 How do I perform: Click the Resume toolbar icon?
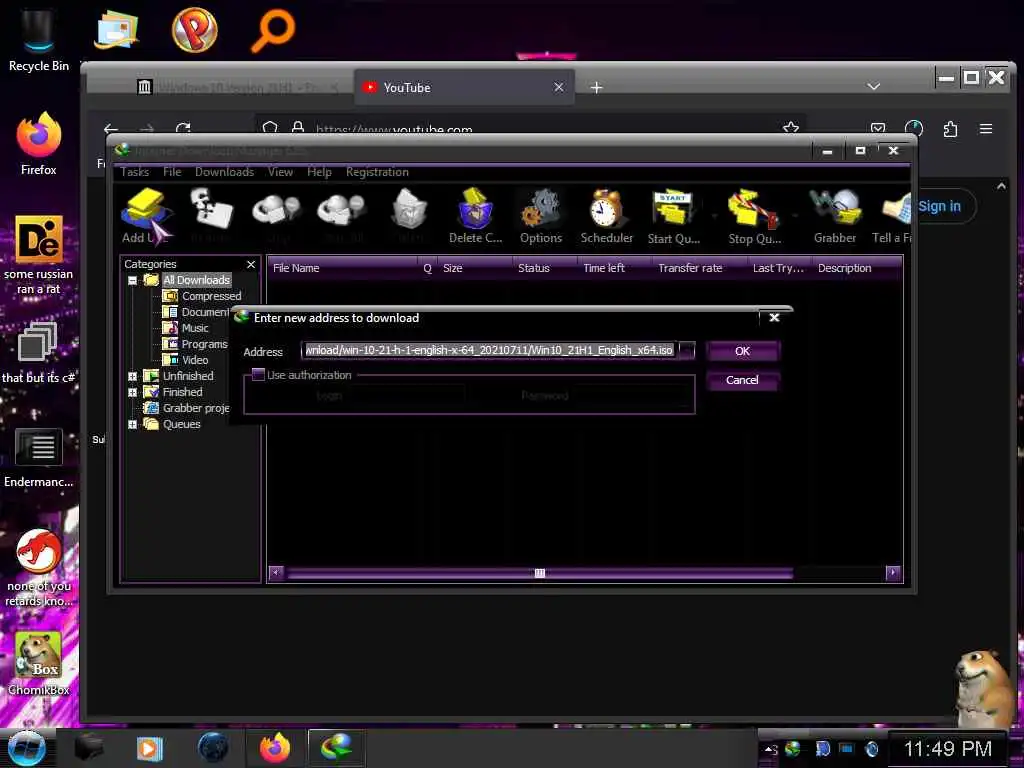(x=212, y=216)
